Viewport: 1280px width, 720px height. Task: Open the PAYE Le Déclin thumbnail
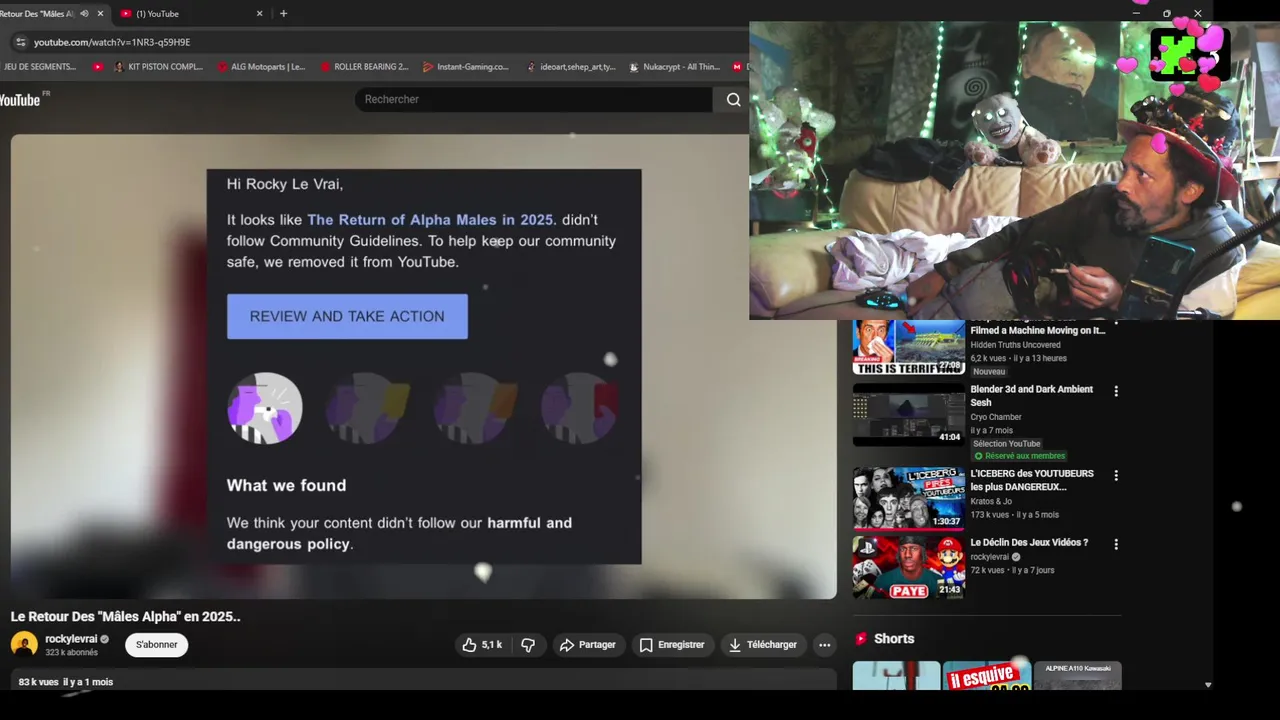(x=908, y=567)
